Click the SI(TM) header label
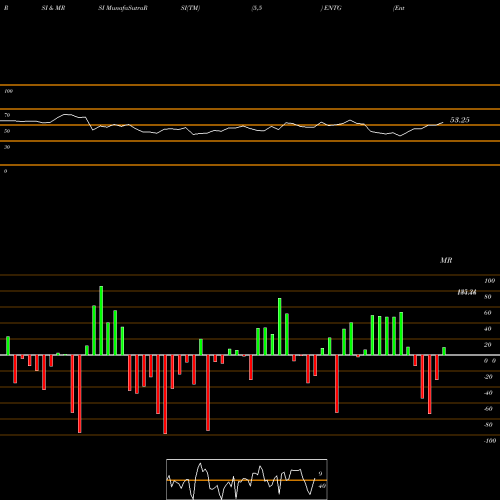 point(191,8)
